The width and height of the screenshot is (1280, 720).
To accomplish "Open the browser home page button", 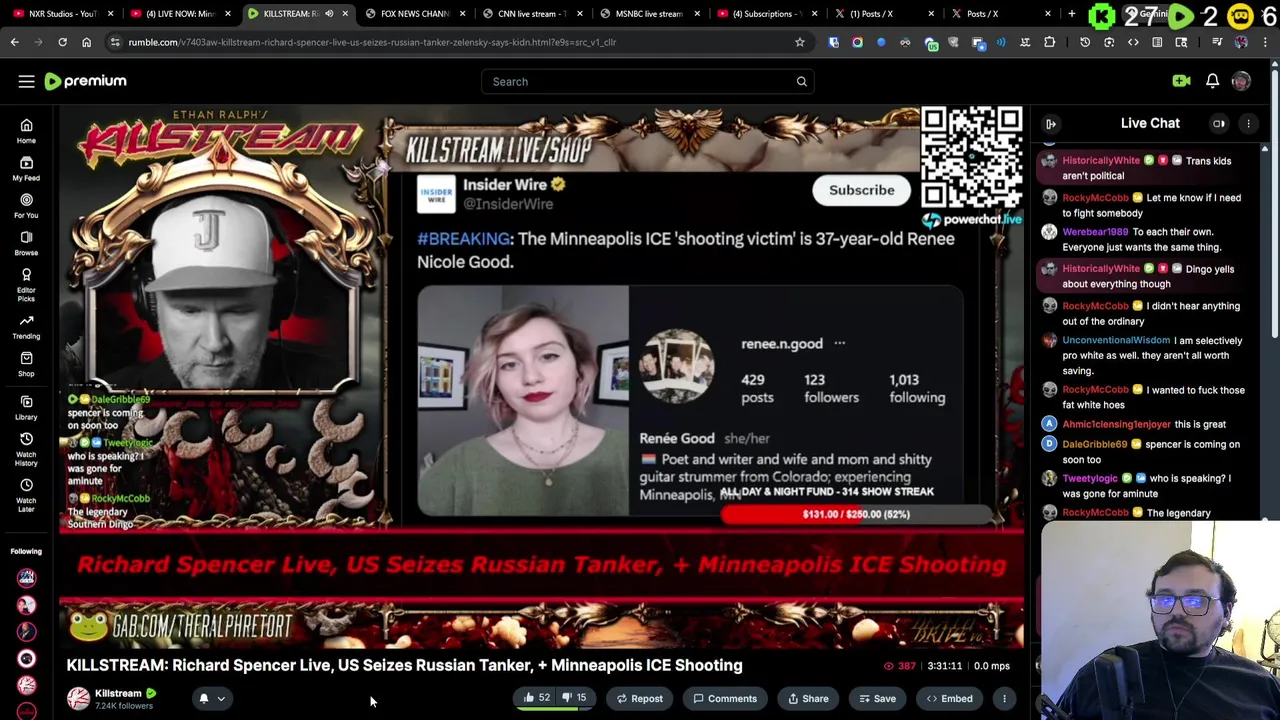I will pyautogui.click(x=86, y=42).
